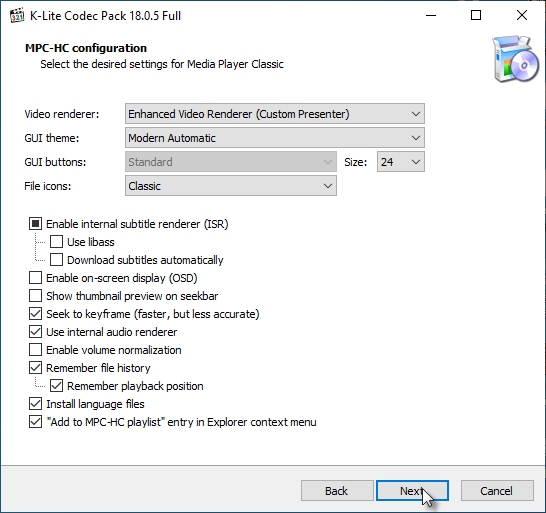Click the Back button

click(337, 491)
